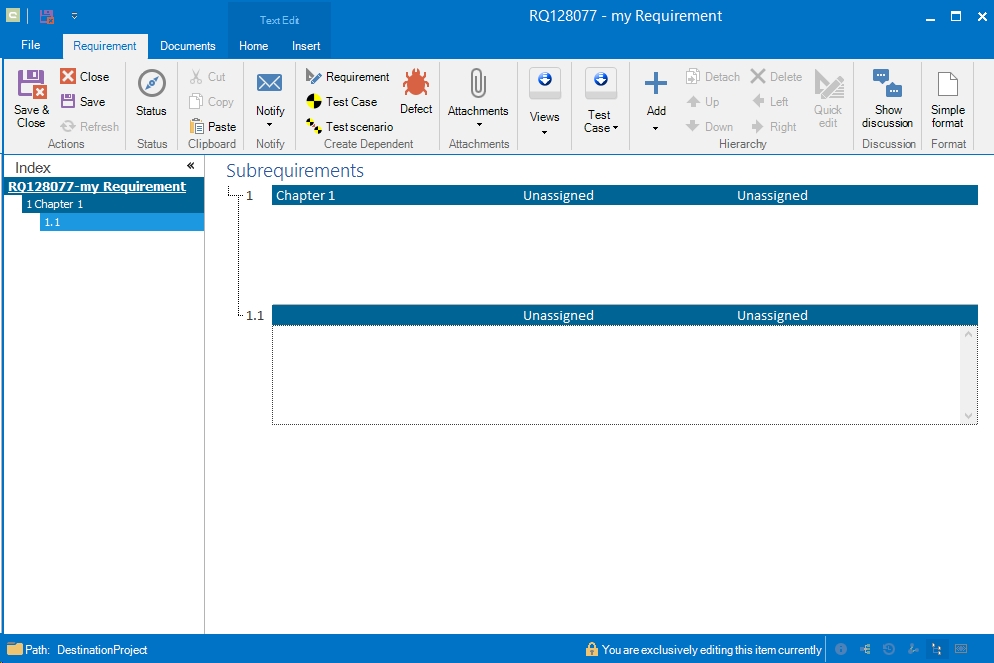Open the Status compass icon
994x663 pixels.
pyautogui.click(x=151, y=84)
